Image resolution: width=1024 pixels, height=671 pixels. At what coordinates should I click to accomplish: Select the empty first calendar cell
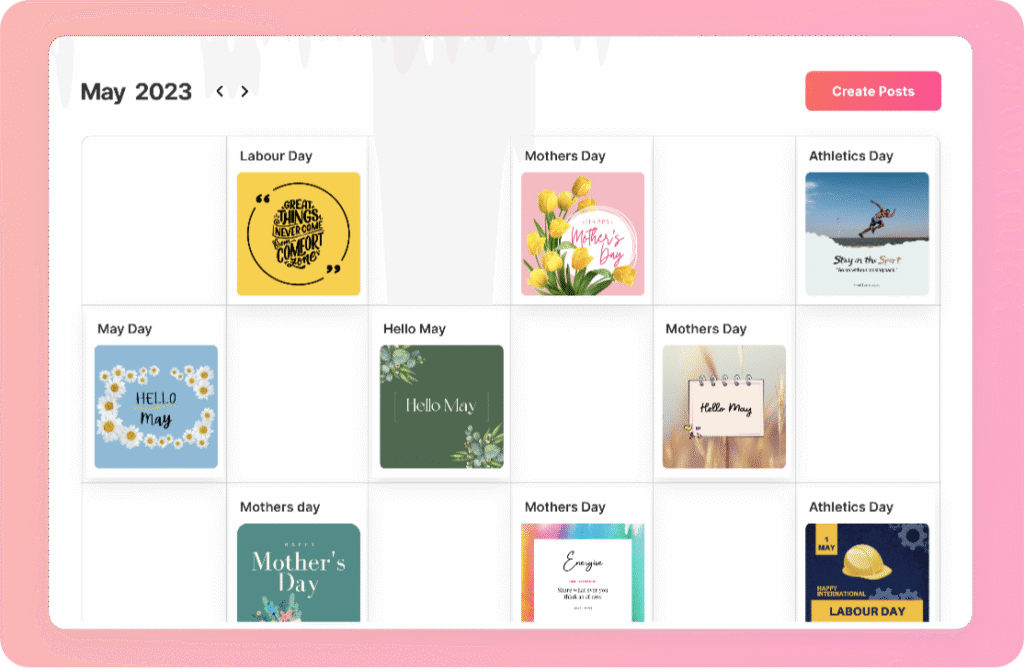154,220
